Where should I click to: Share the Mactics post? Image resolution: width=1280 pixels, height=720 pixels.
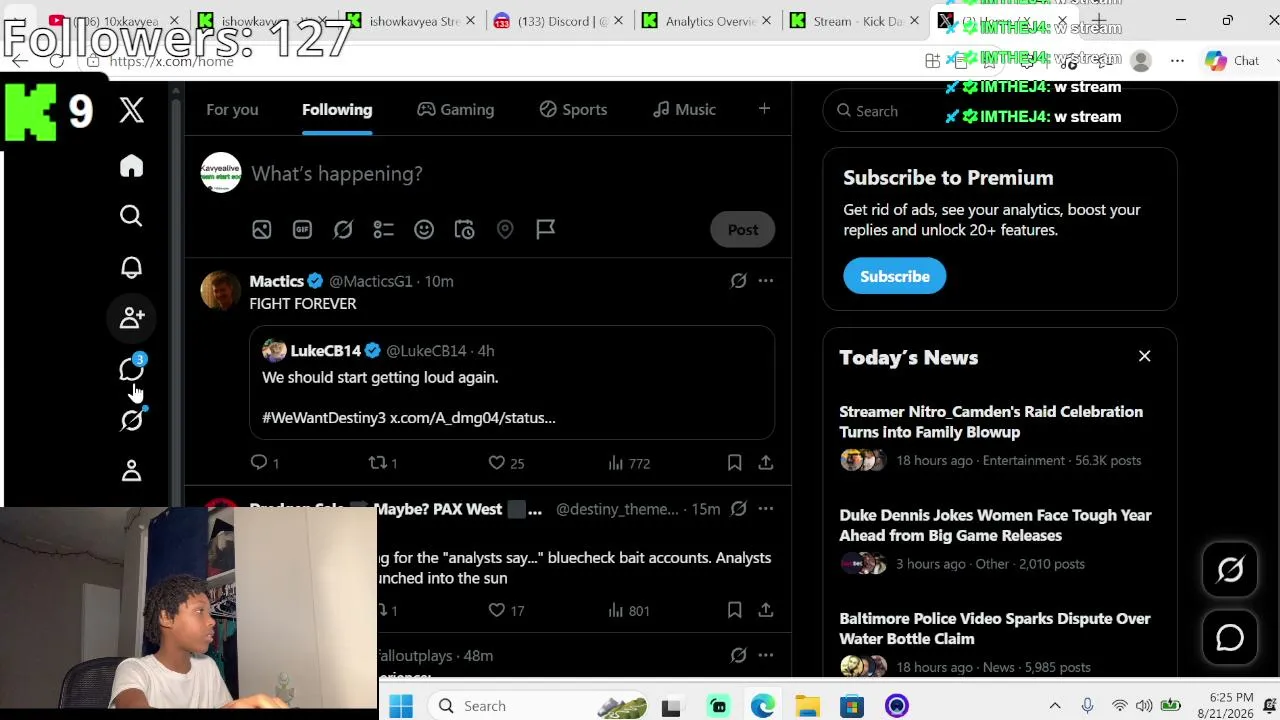tap(765, 463)
